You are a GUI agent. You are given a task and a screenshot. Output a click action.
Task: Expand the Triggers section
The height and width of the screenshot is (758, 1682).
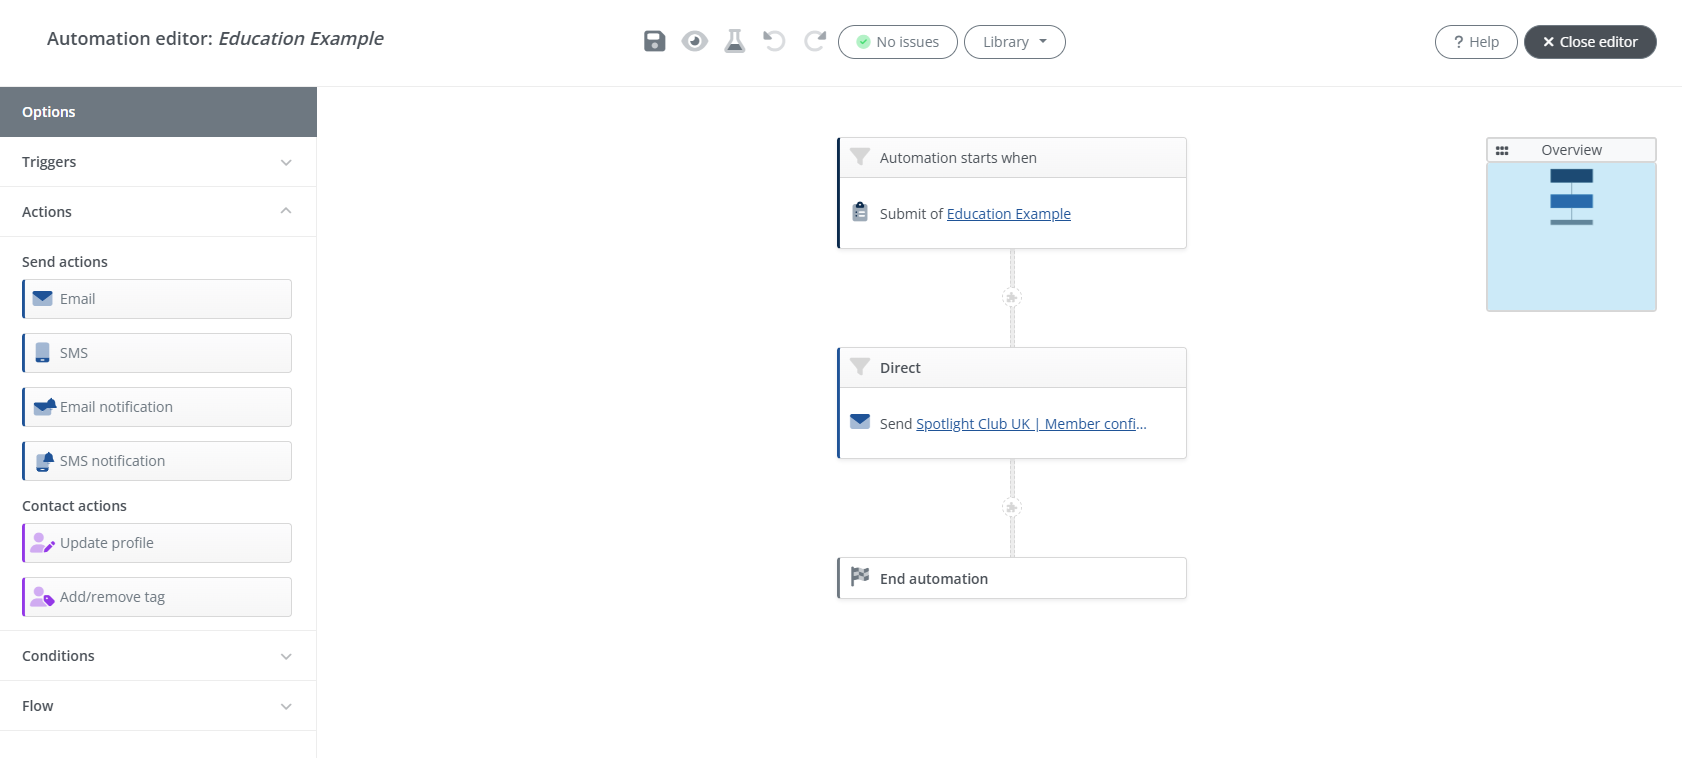click(158, 162)
